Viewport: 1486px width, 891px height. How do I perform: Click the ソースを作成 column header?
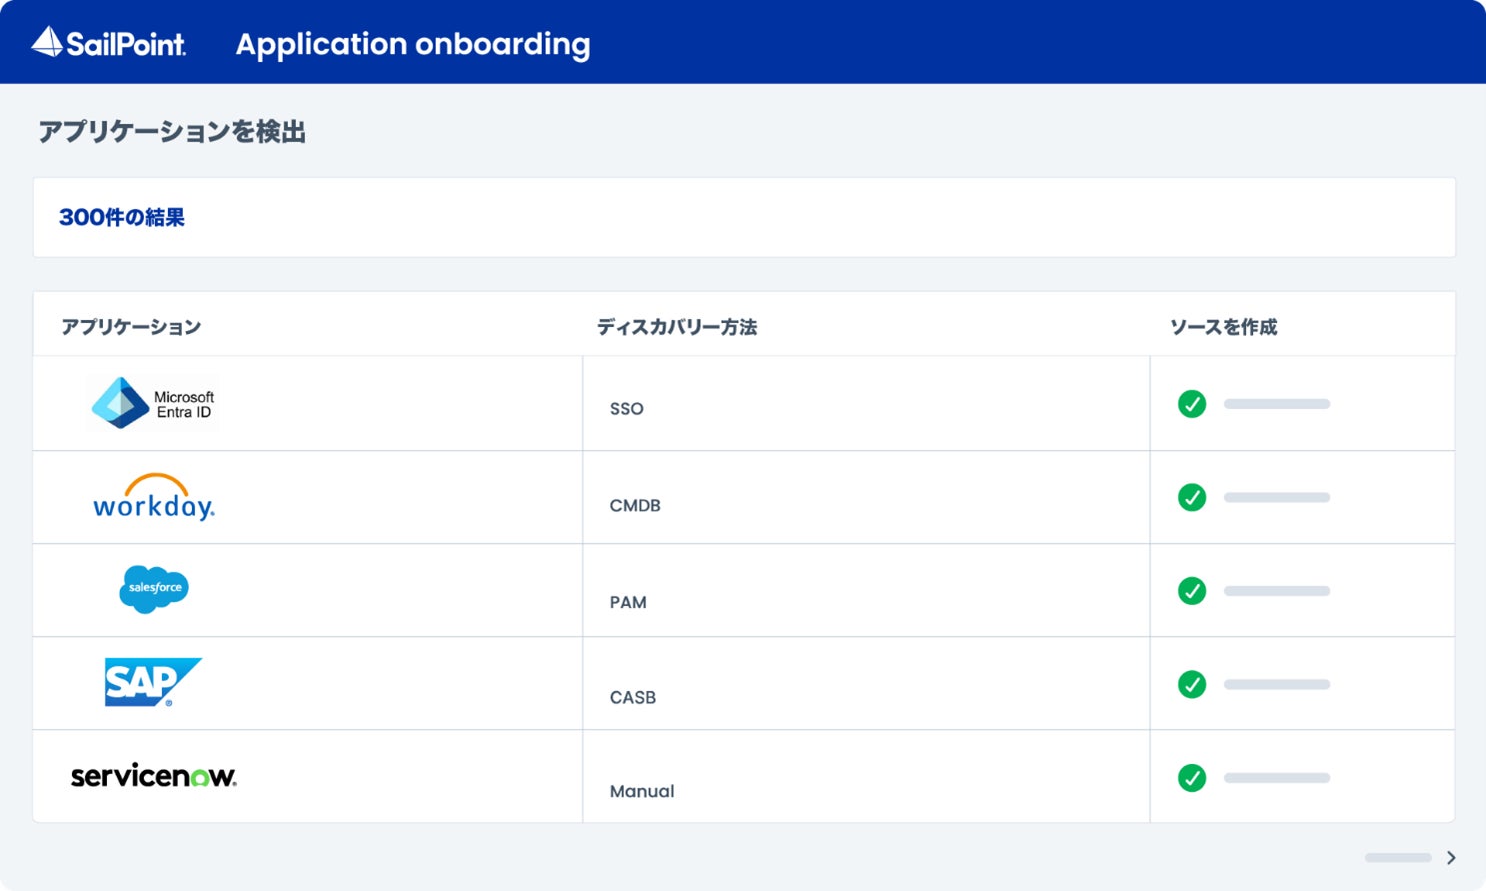coord(1223,327)
